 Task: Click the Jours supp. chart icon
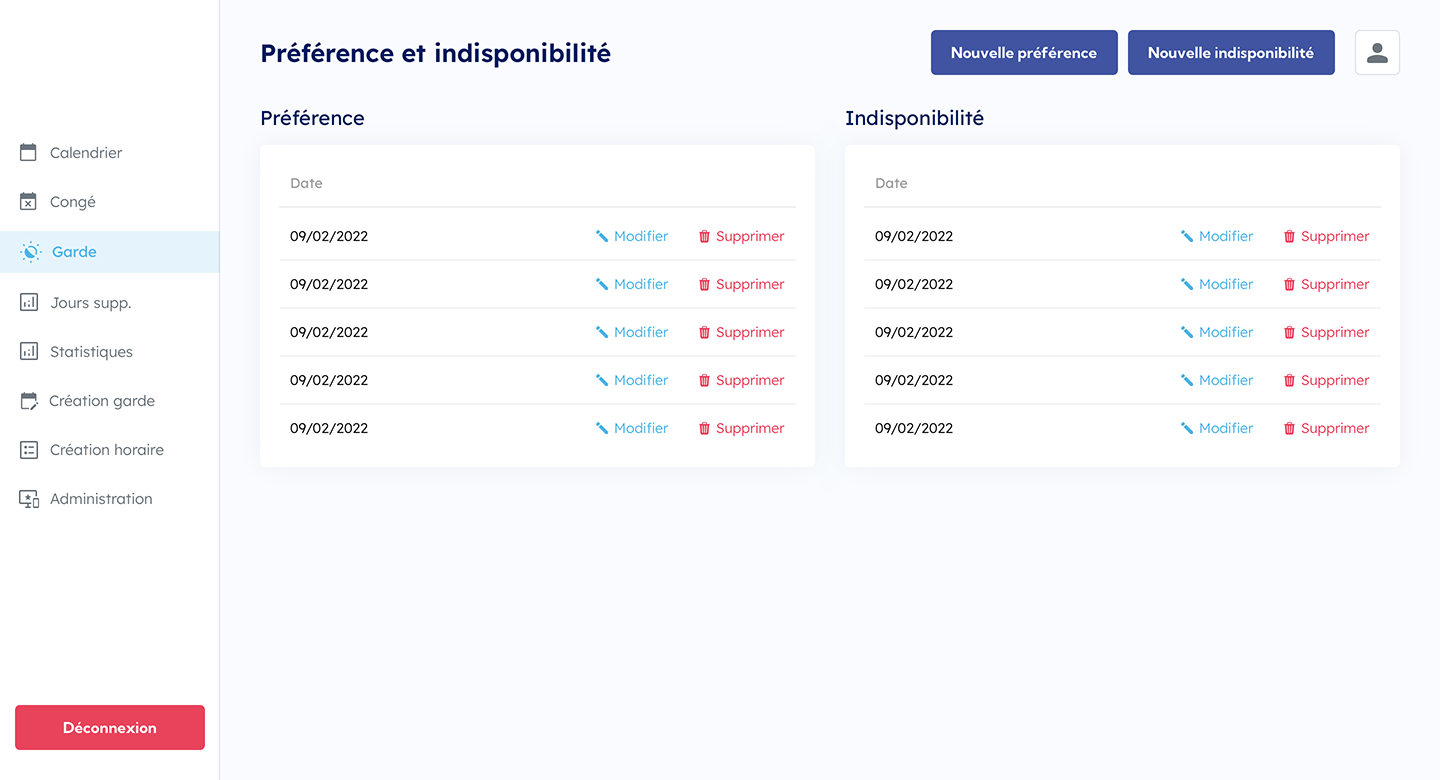[29, 303]
